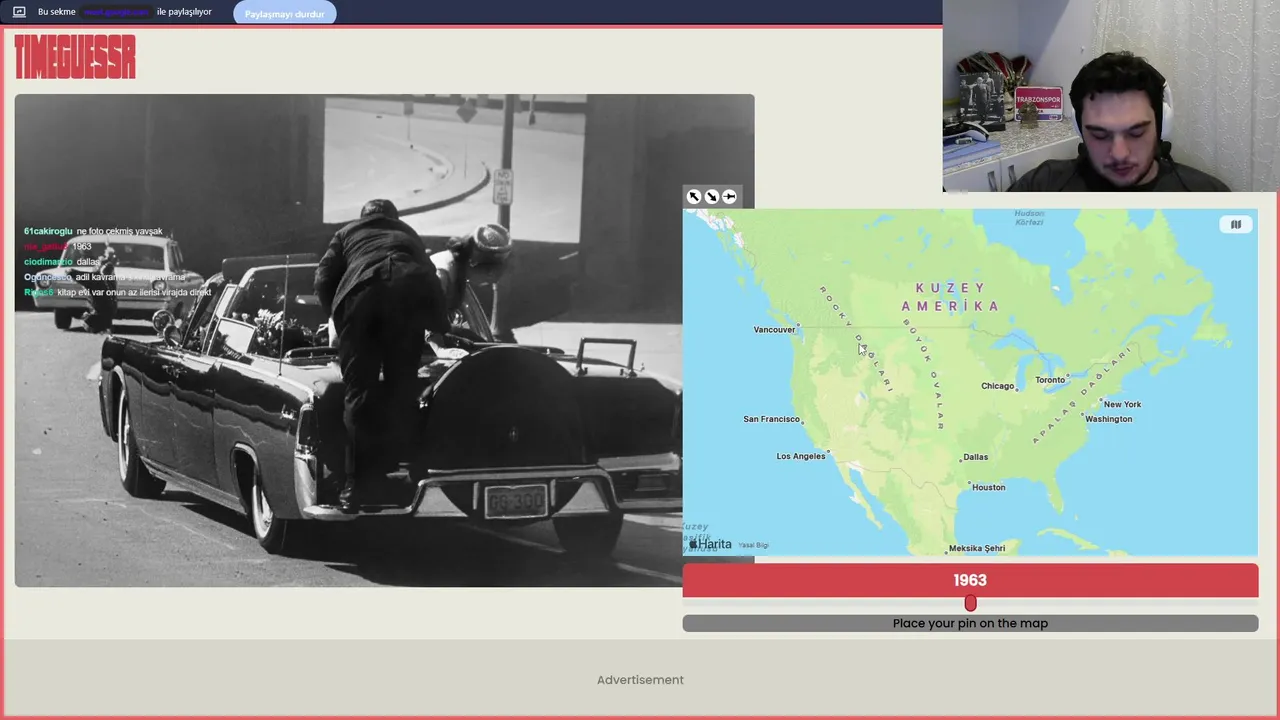Screen dimensions: 1280x720
Task: Click the 'Paylaşmayı durdur' button
Action: pyautogui.click(x=285, y=13)
